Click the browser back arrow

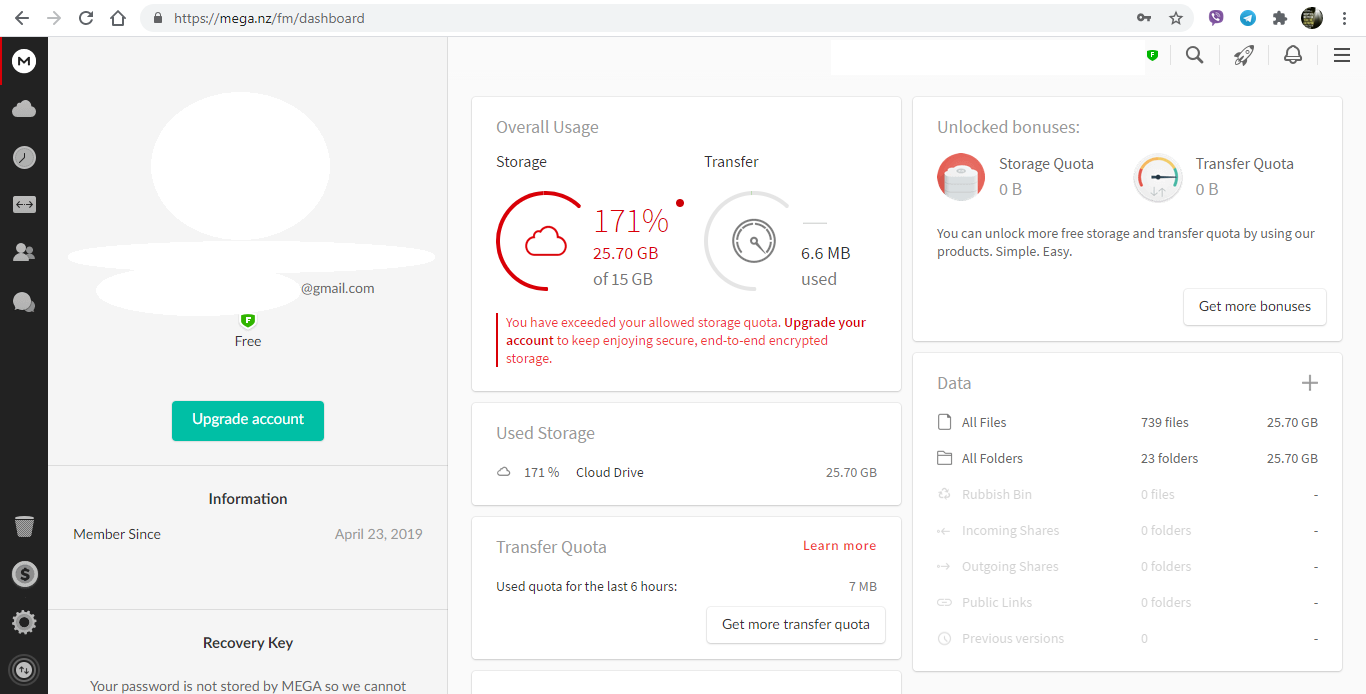click(21, 18)
